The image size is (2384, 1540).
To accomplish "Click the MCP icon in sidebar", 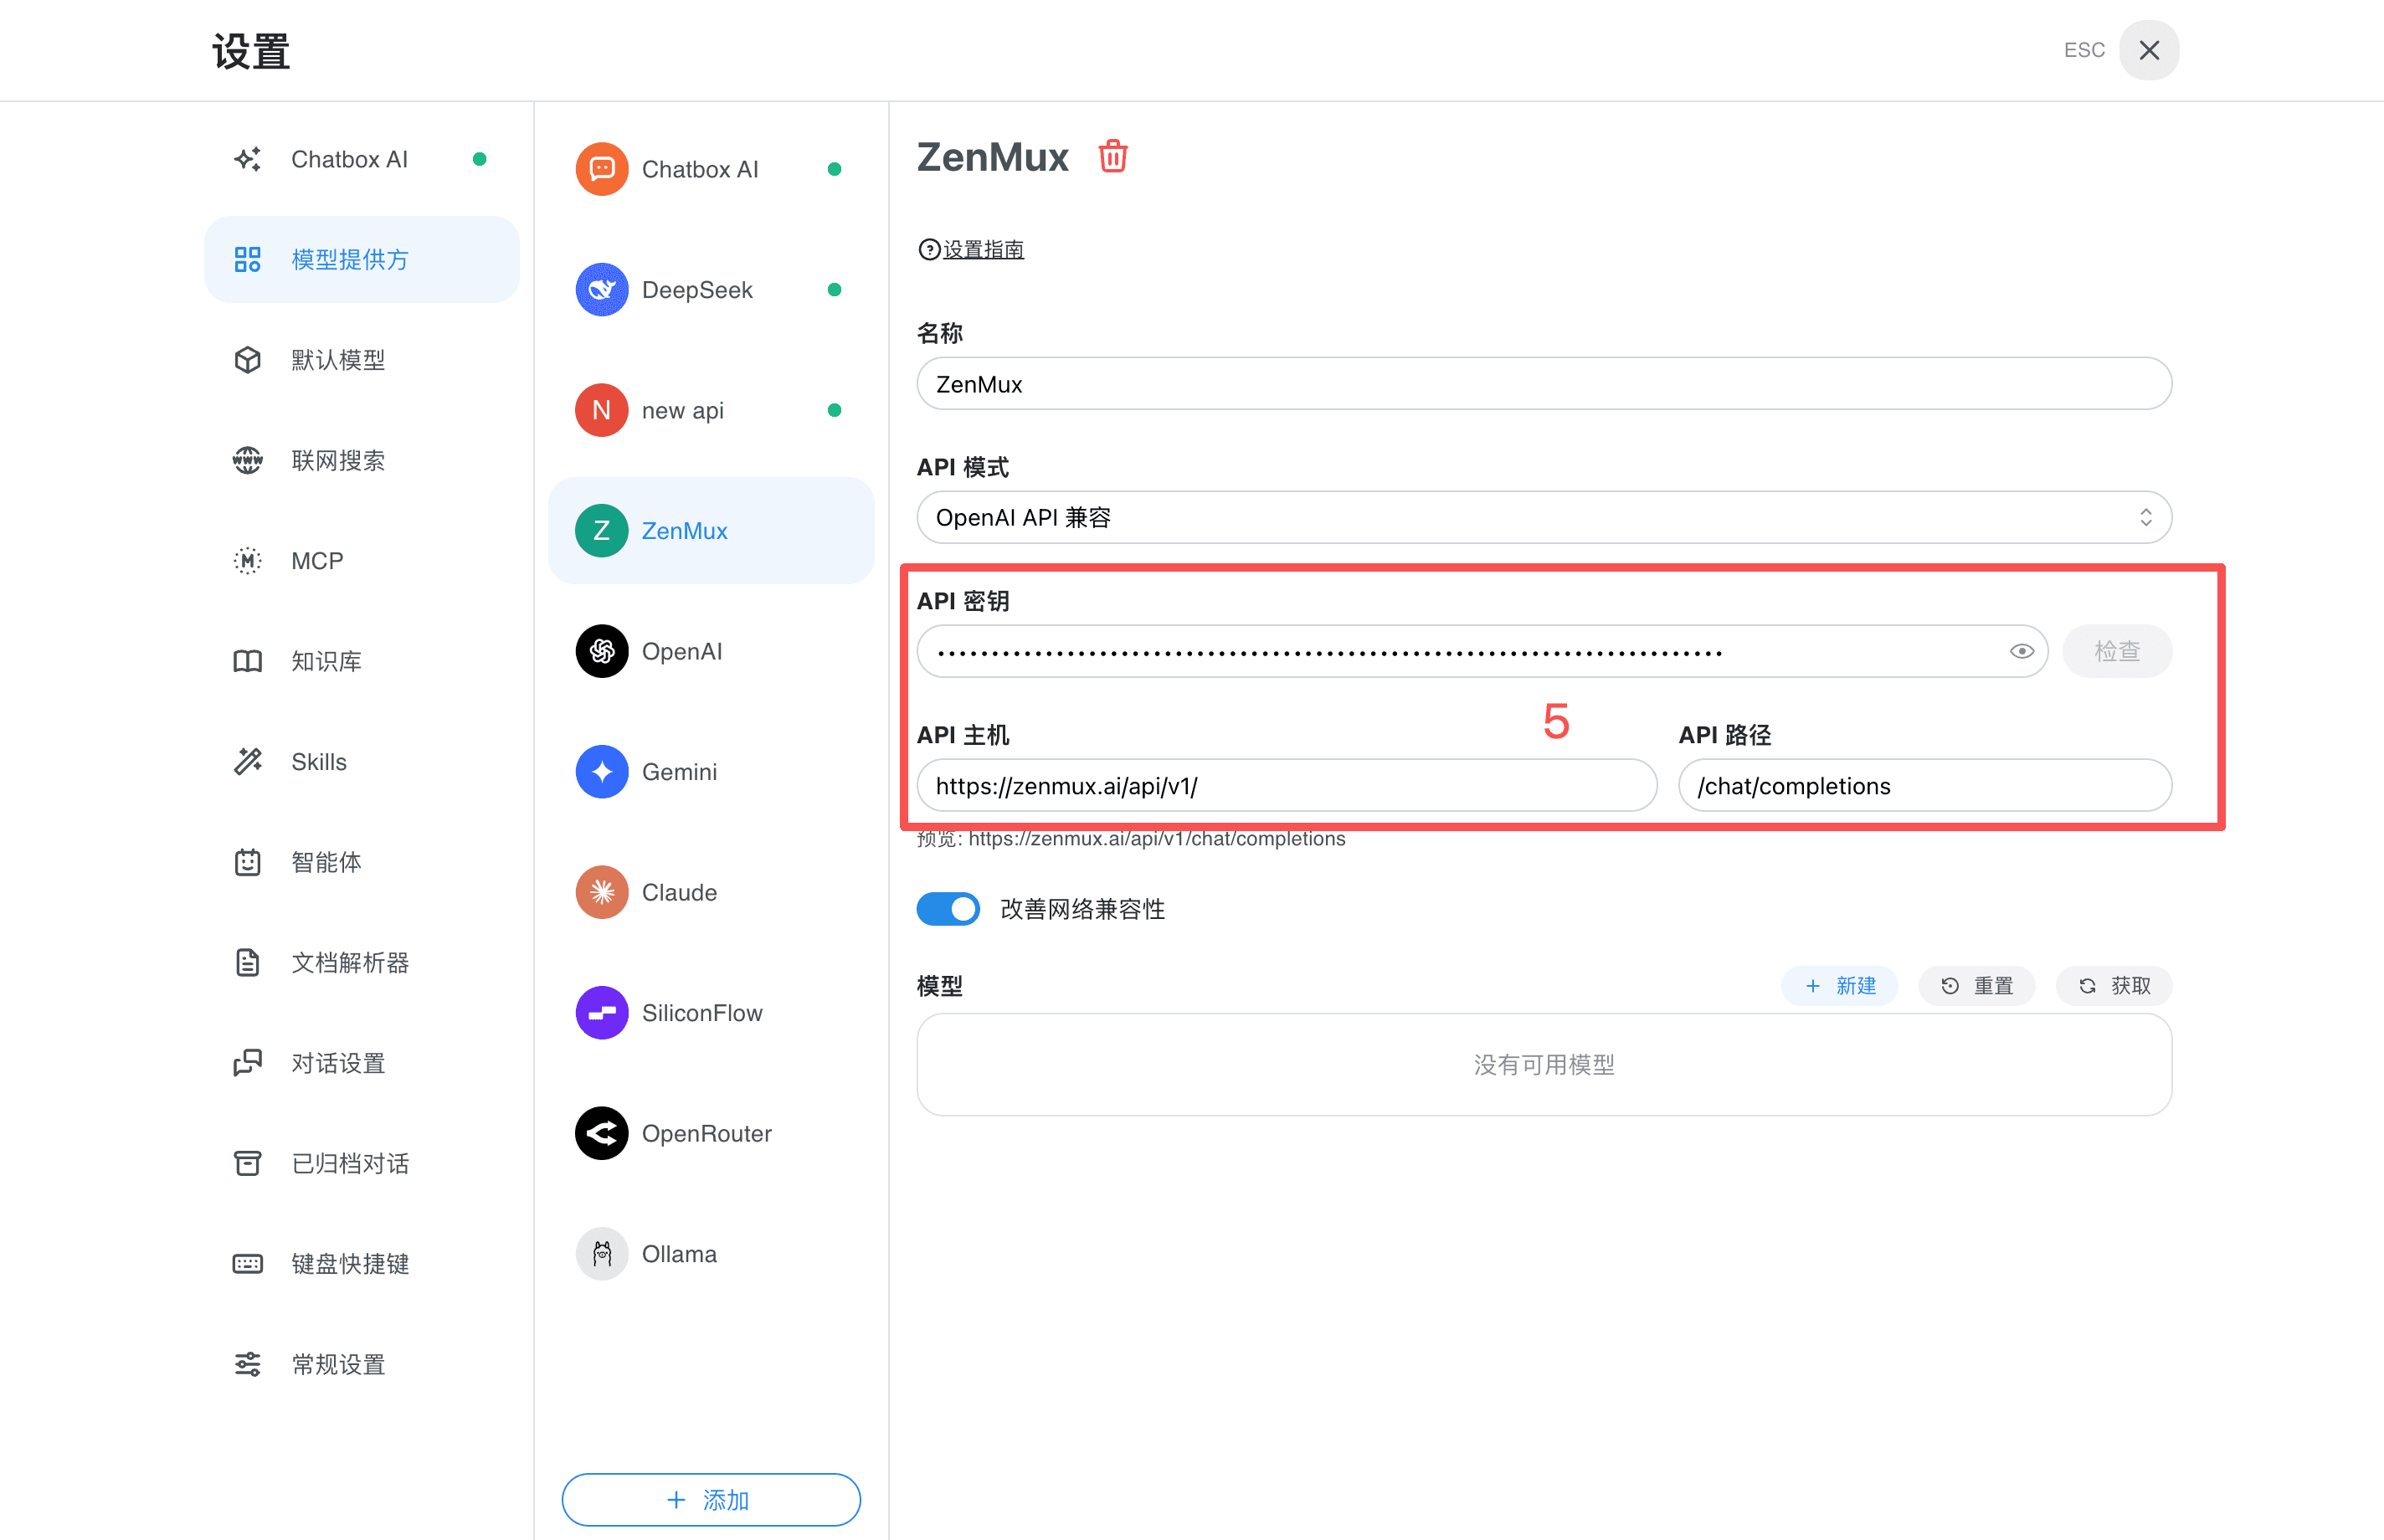I will coord(247,561).
